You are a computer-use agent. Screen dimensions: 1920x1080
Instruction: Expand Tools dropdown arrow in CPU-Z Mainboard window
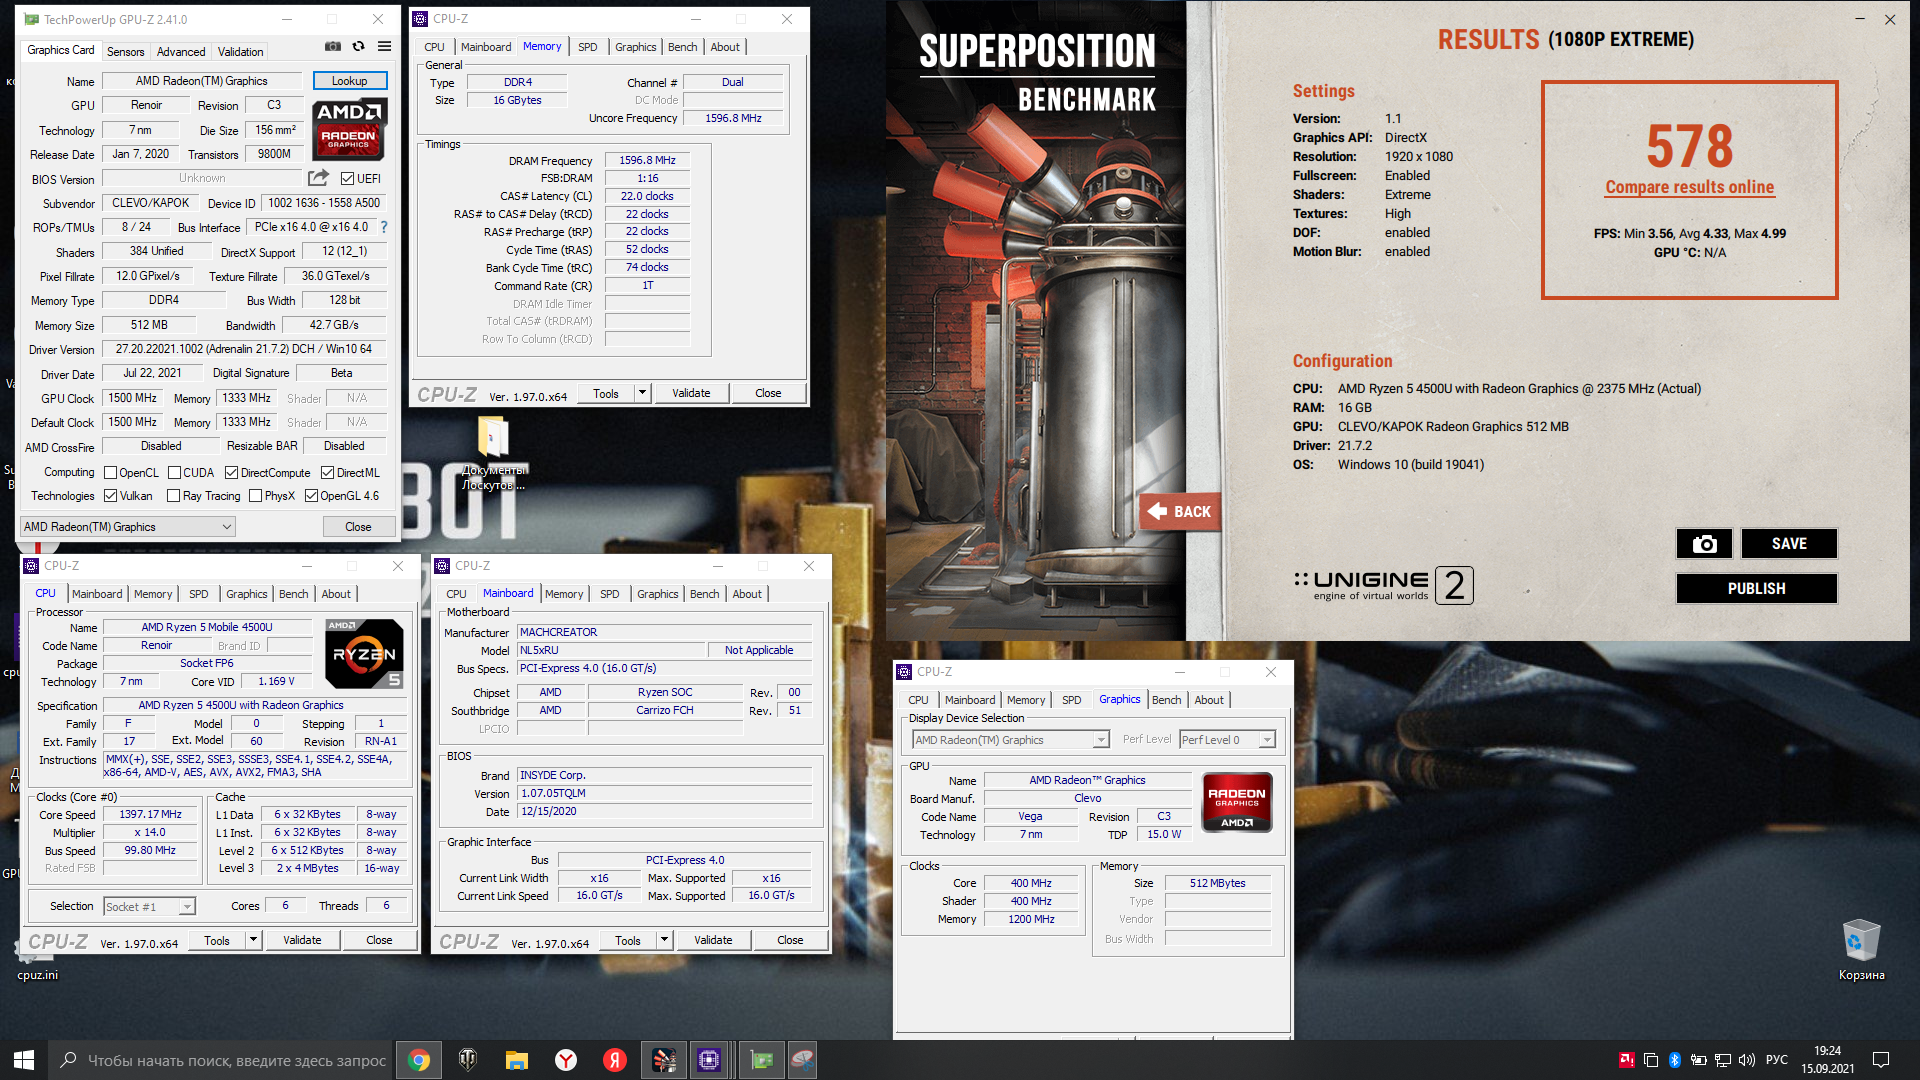[x=664, y=940]
